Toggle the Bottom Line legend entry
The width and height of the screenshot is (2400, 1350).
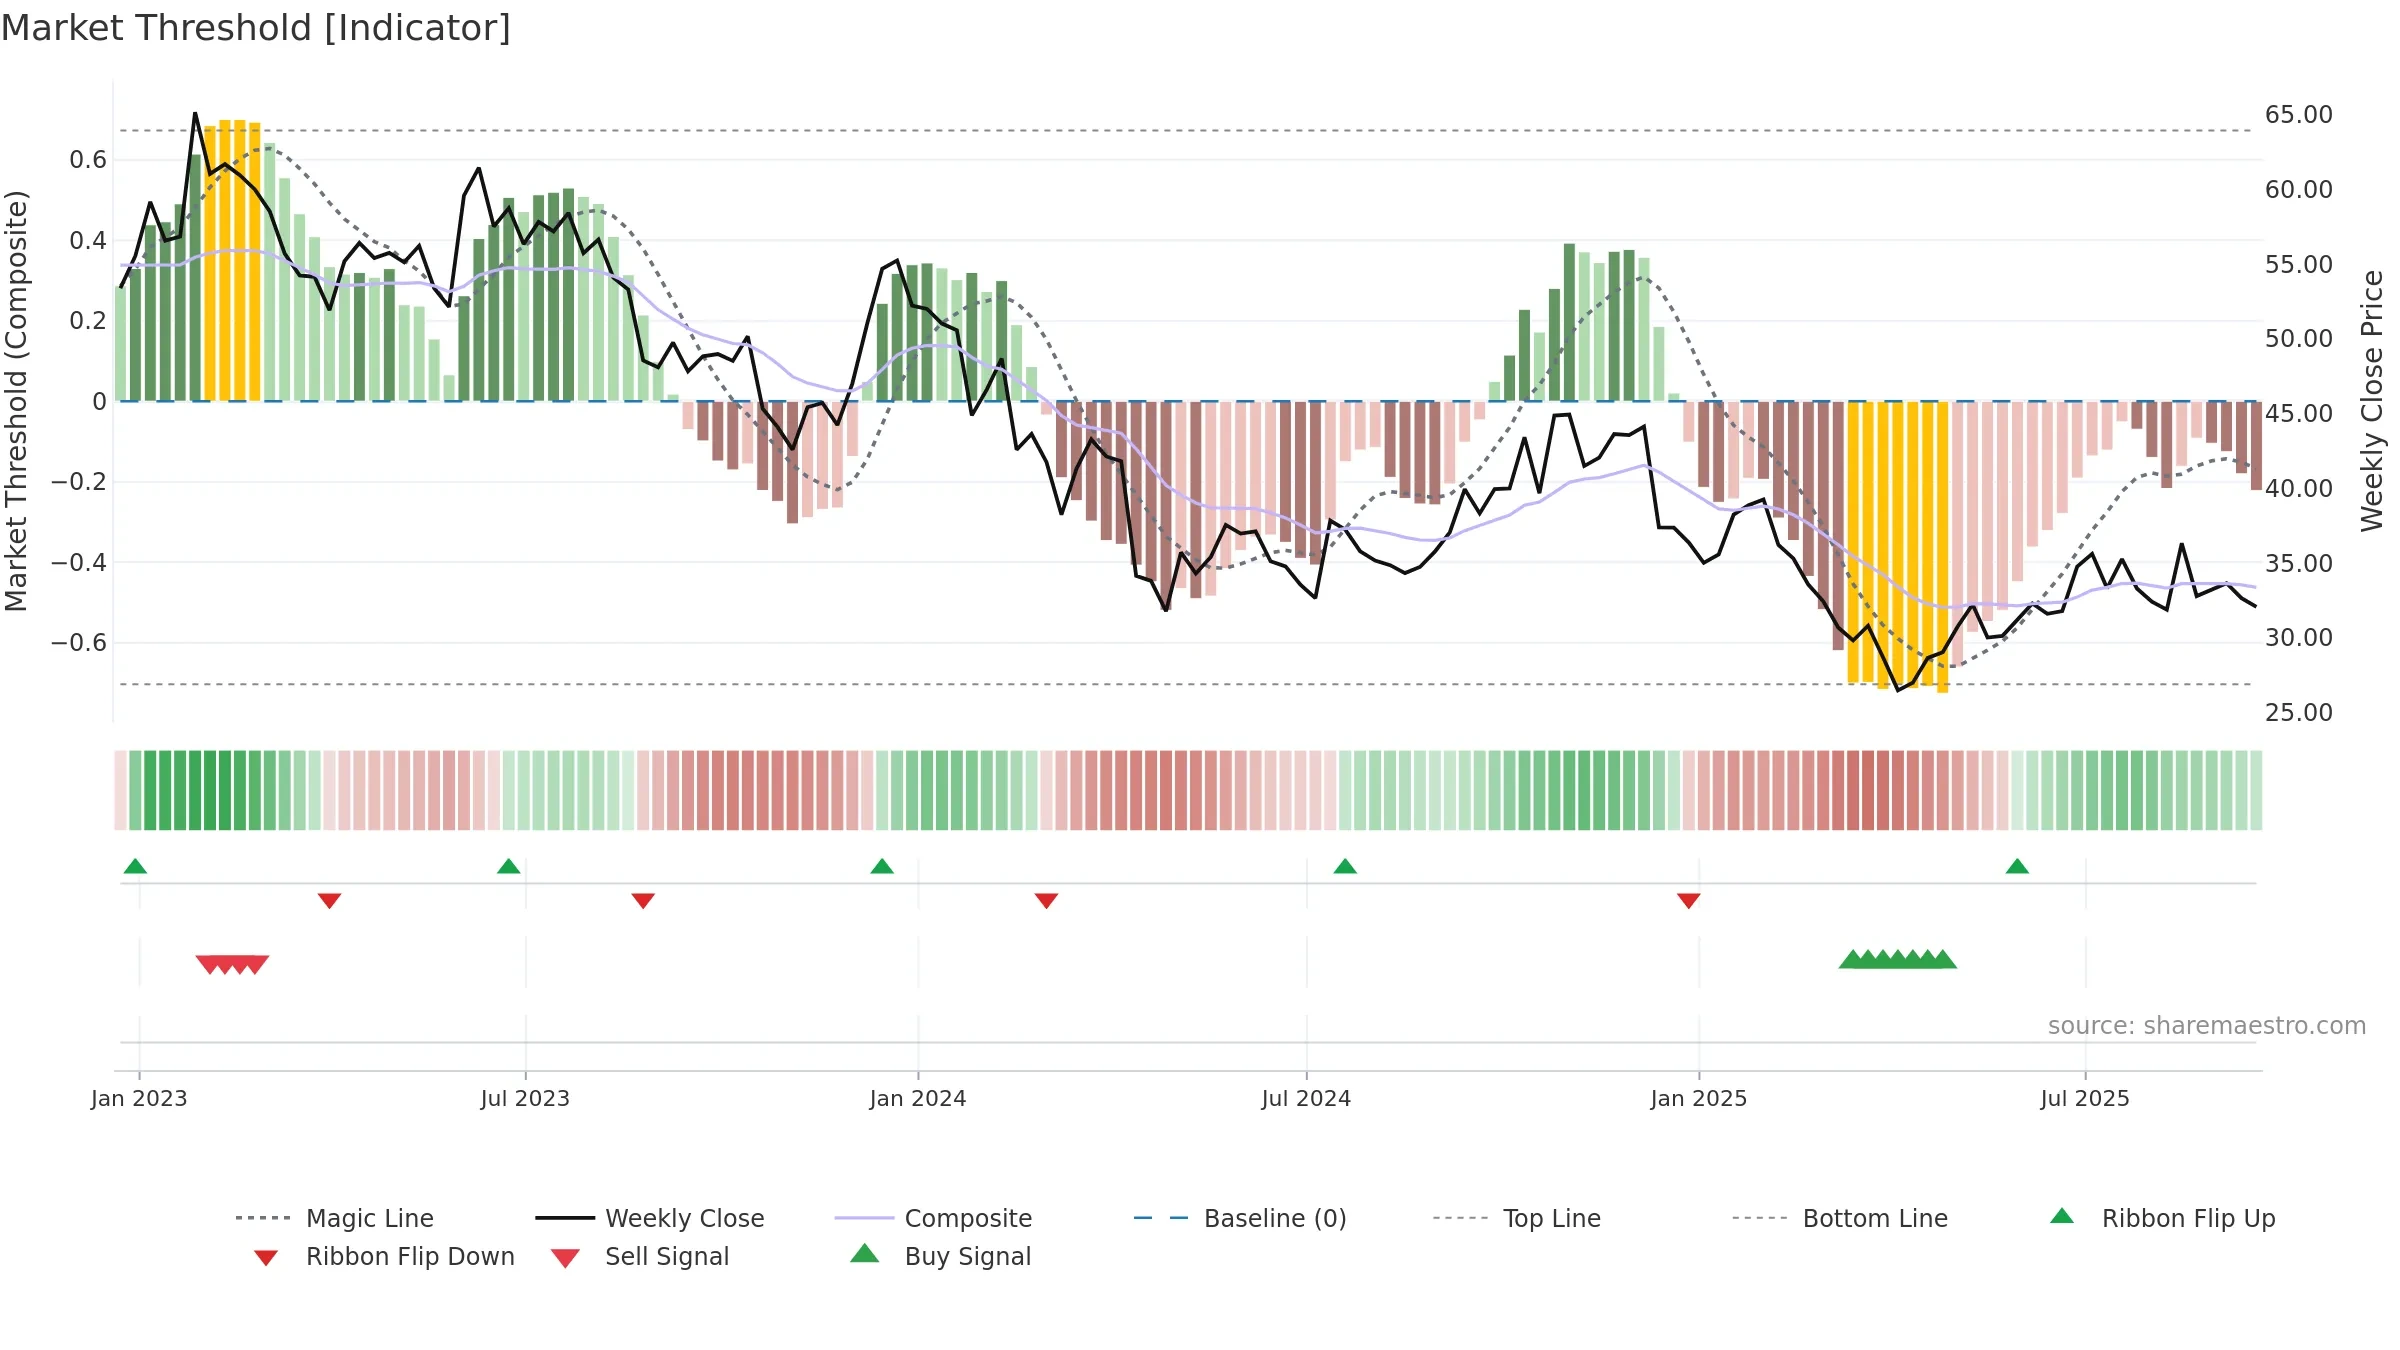pyautogui.click(x=1840, y=1218)
